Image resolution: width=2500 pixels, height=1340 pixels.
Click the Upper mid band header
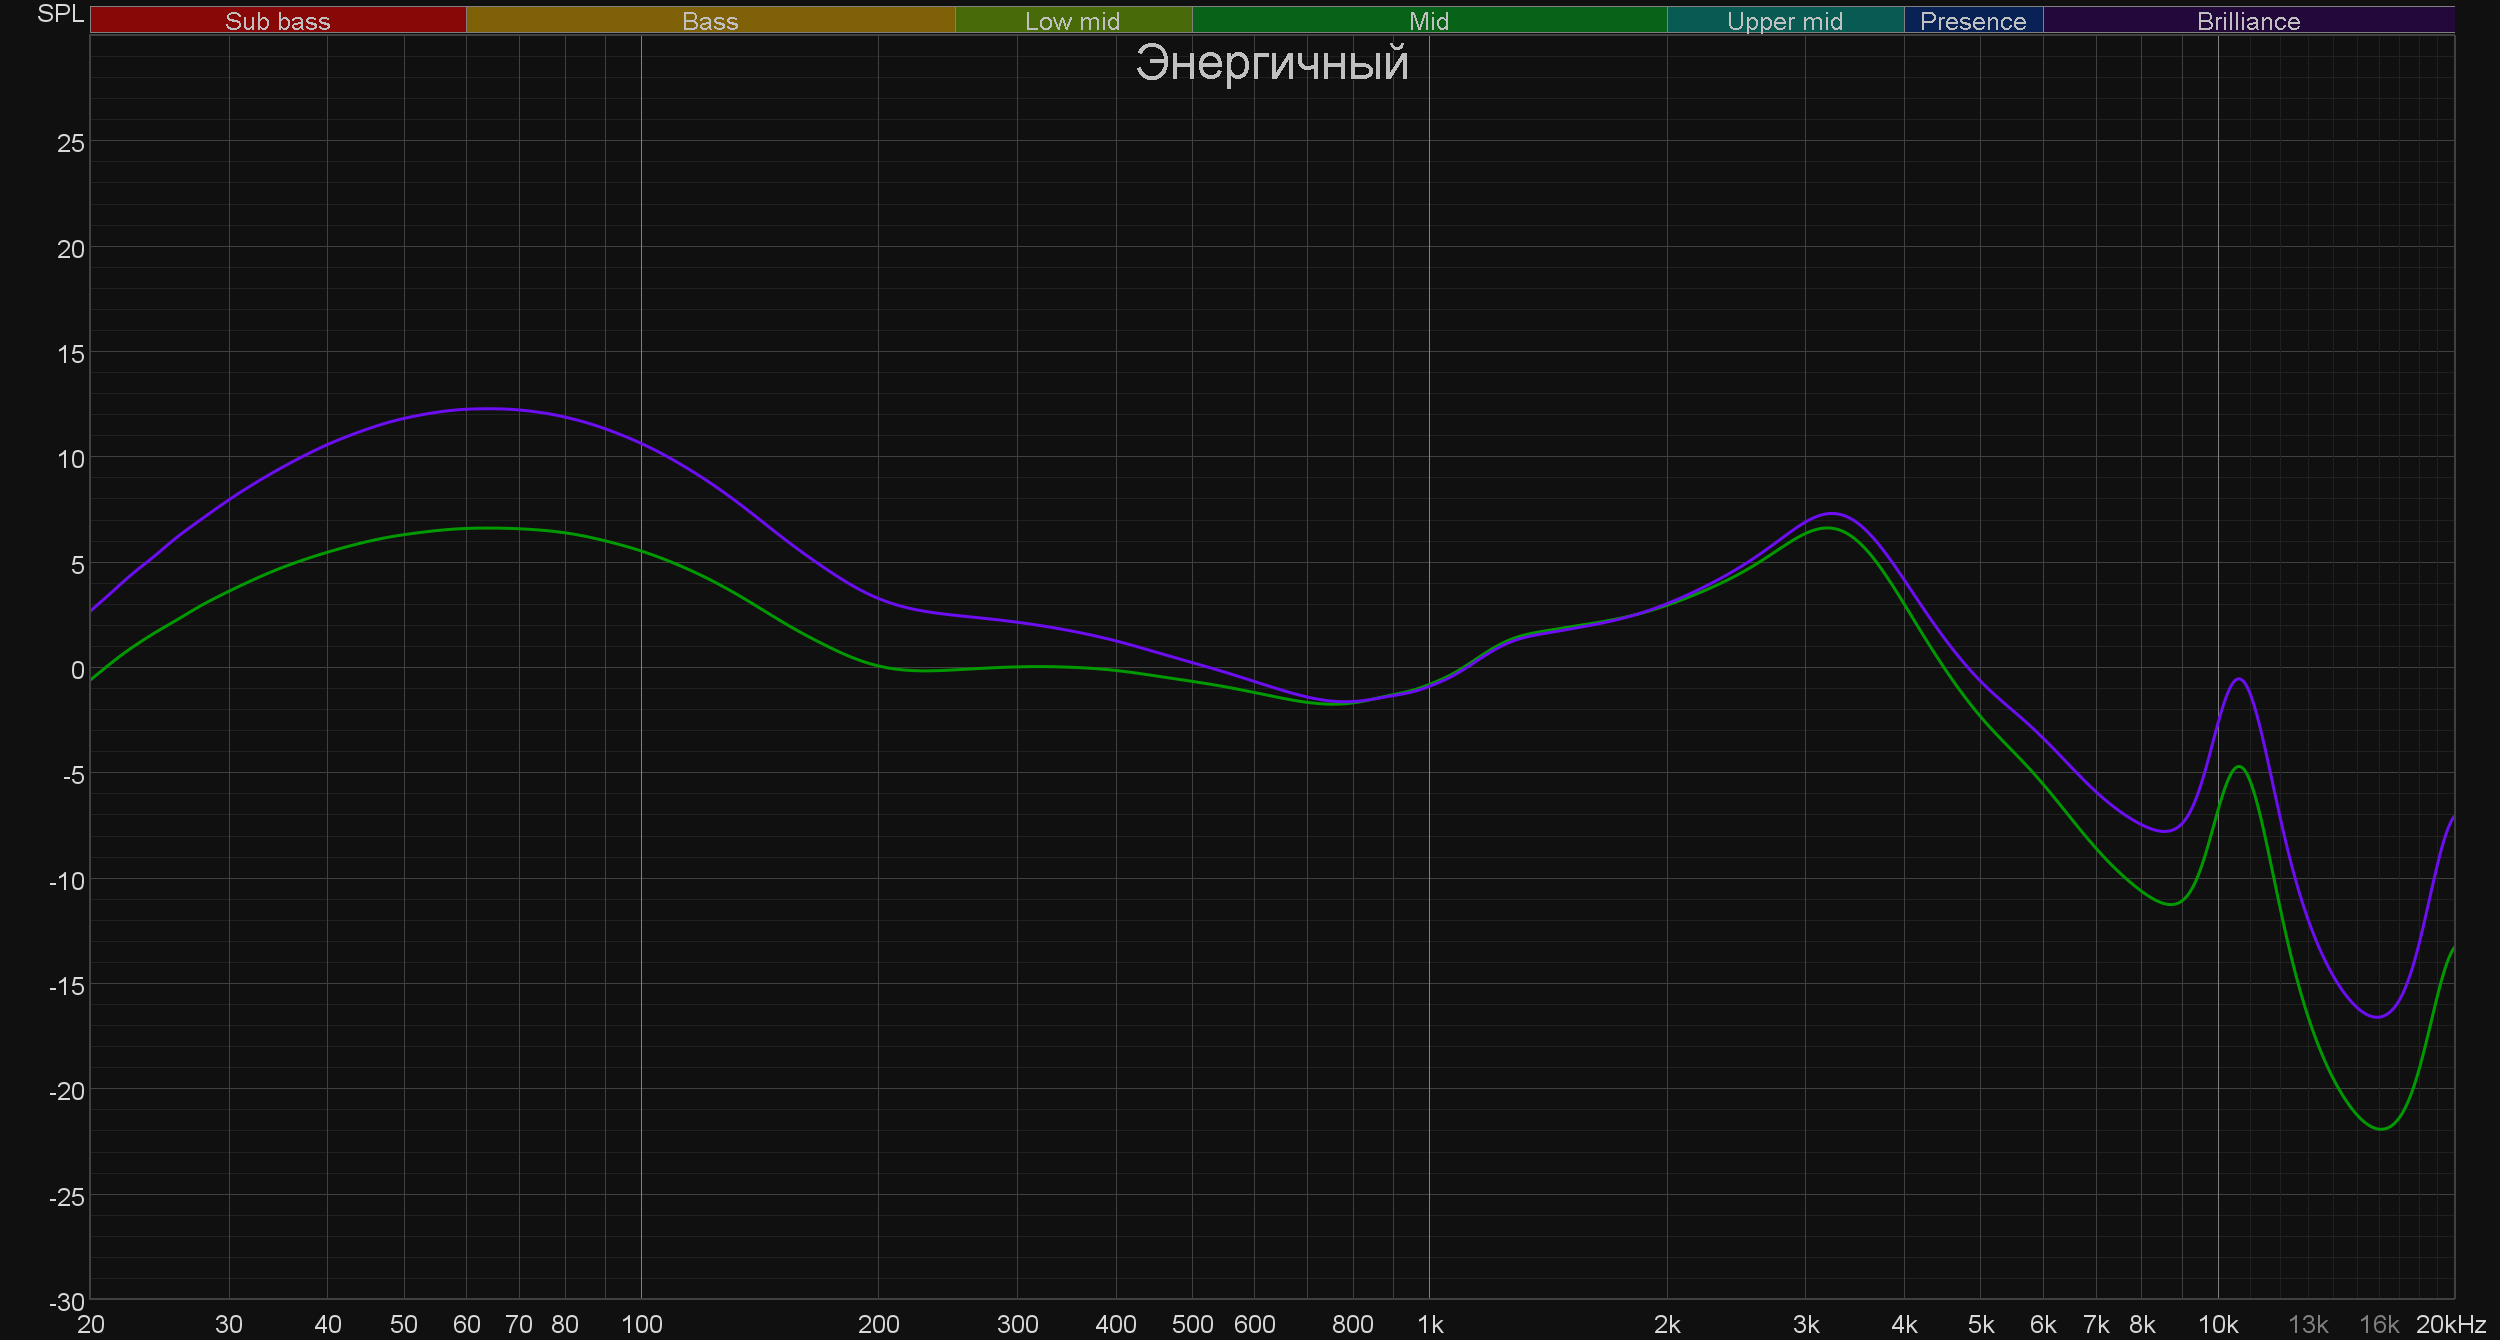(x=1784, y=21)
